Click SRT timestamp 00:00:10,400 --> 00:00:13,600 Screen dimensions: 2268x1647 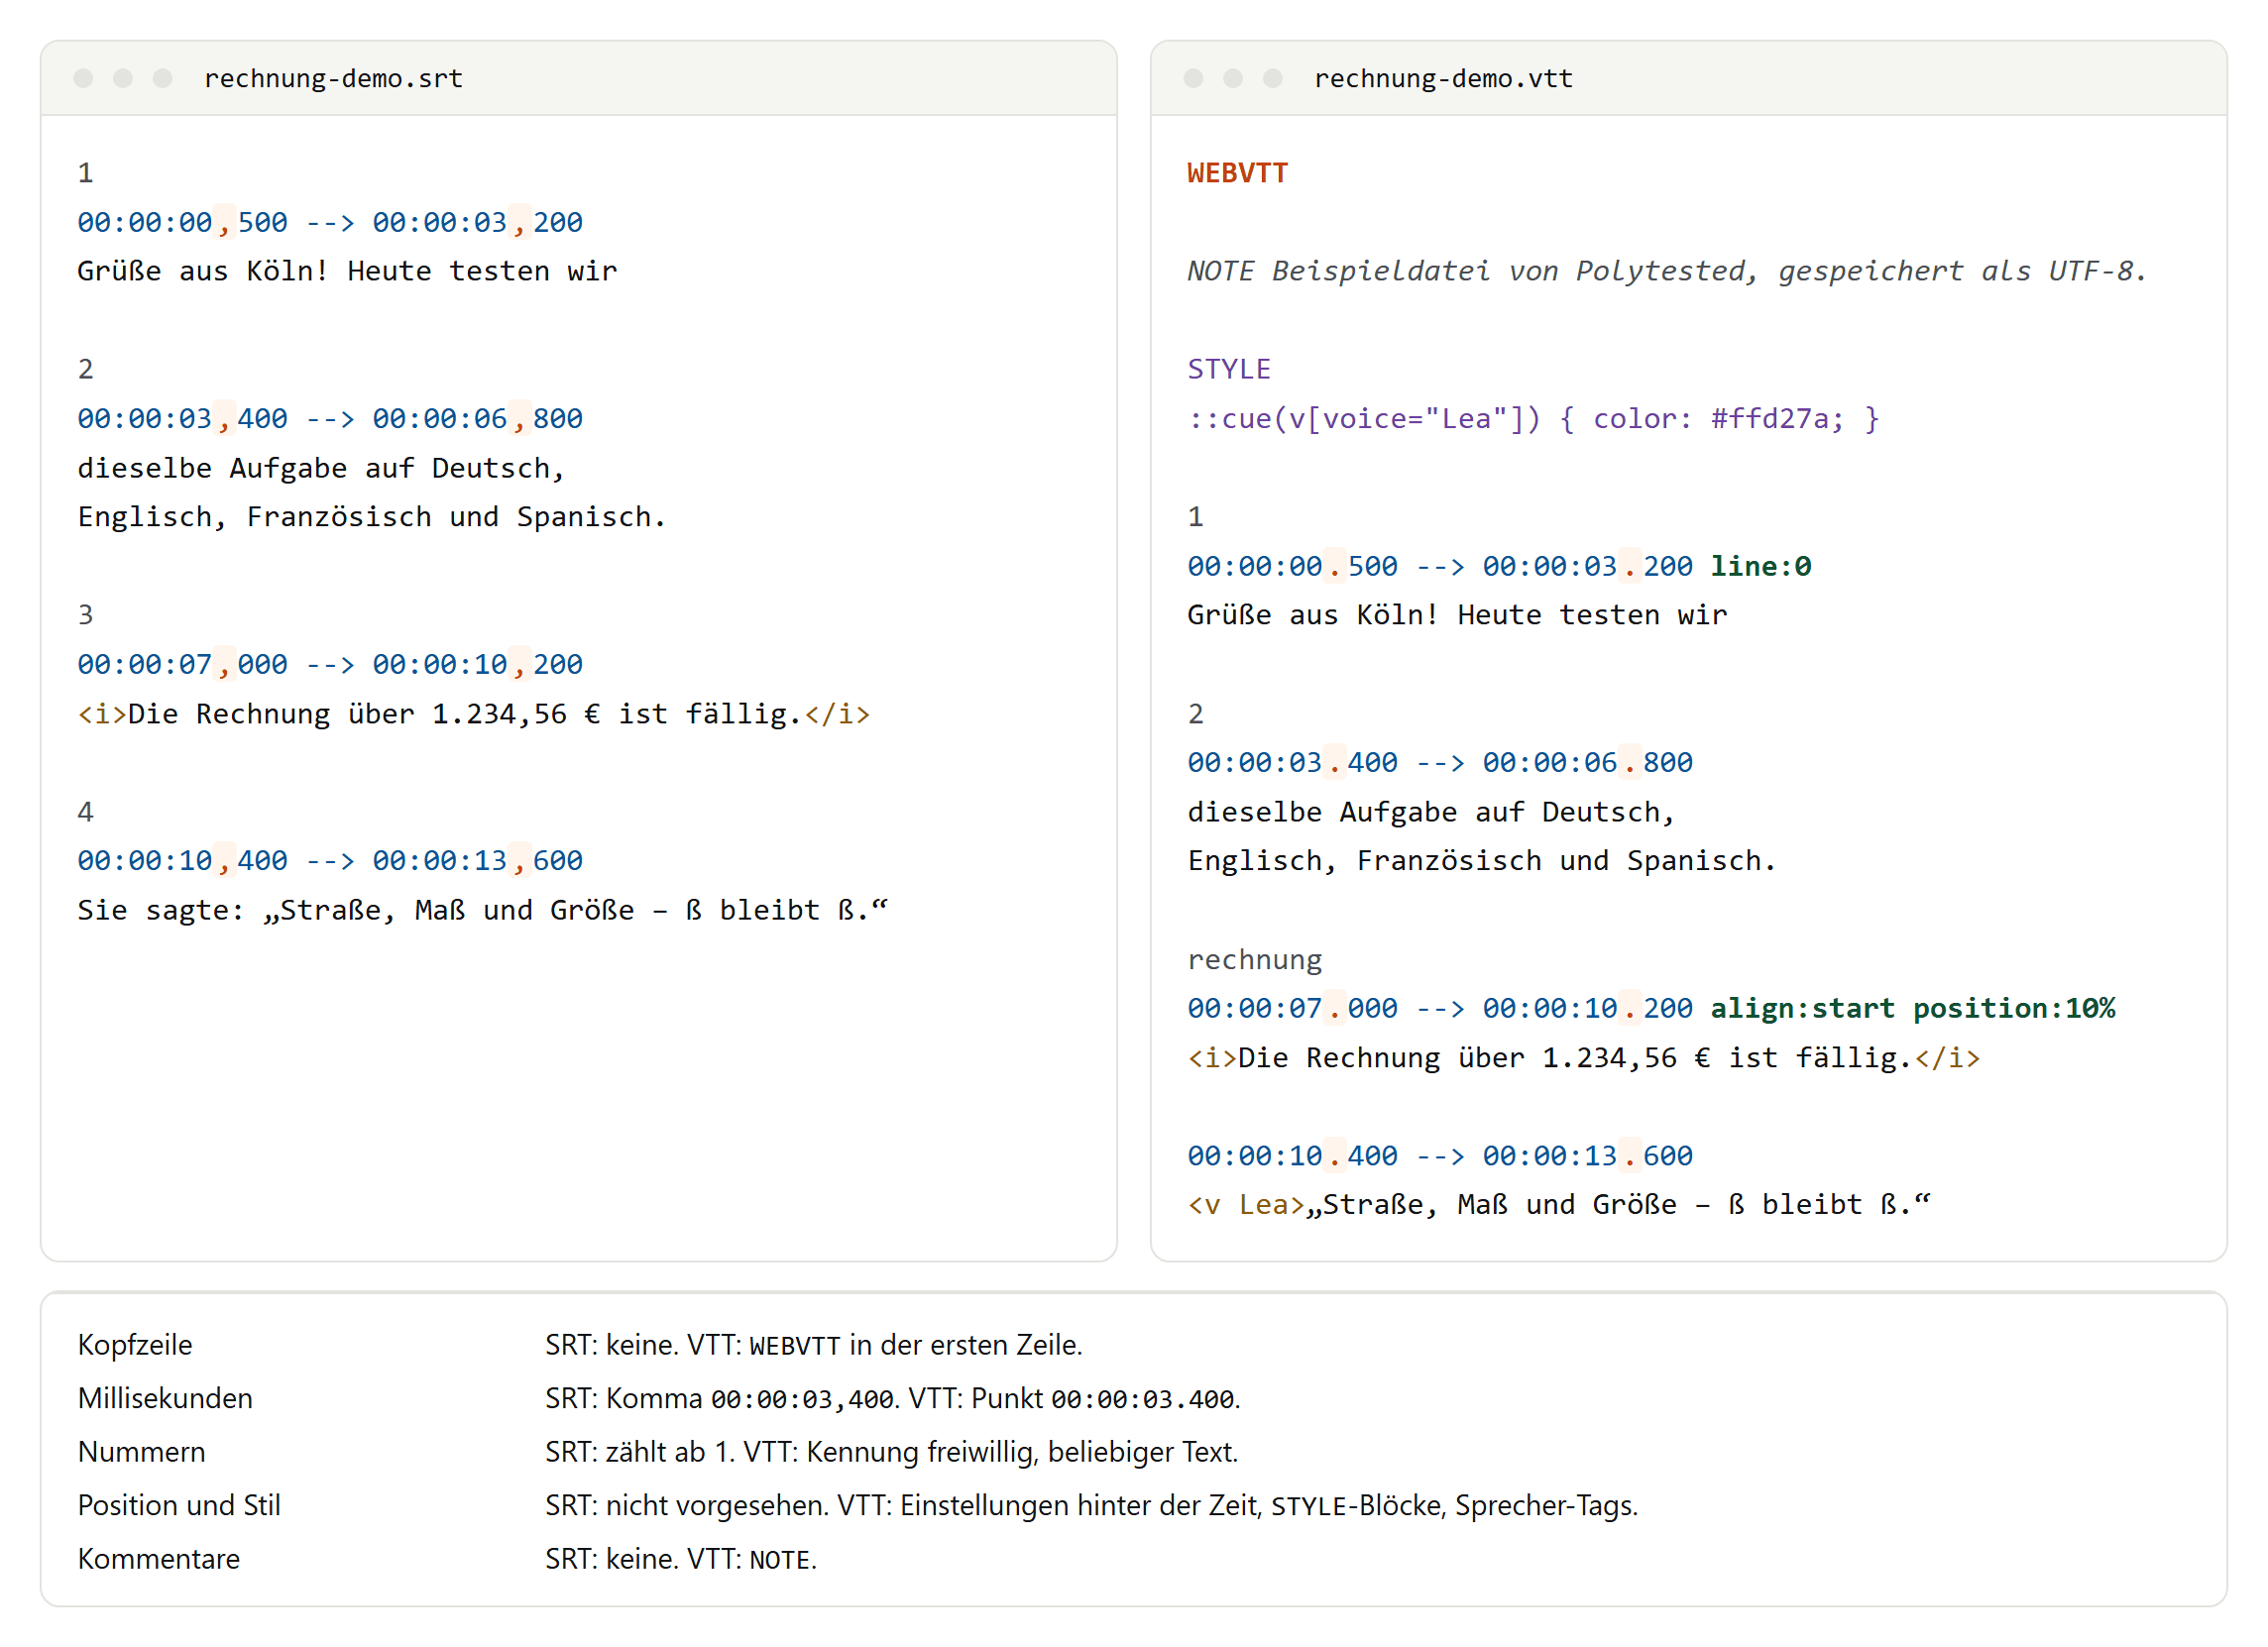pos(330,860)
